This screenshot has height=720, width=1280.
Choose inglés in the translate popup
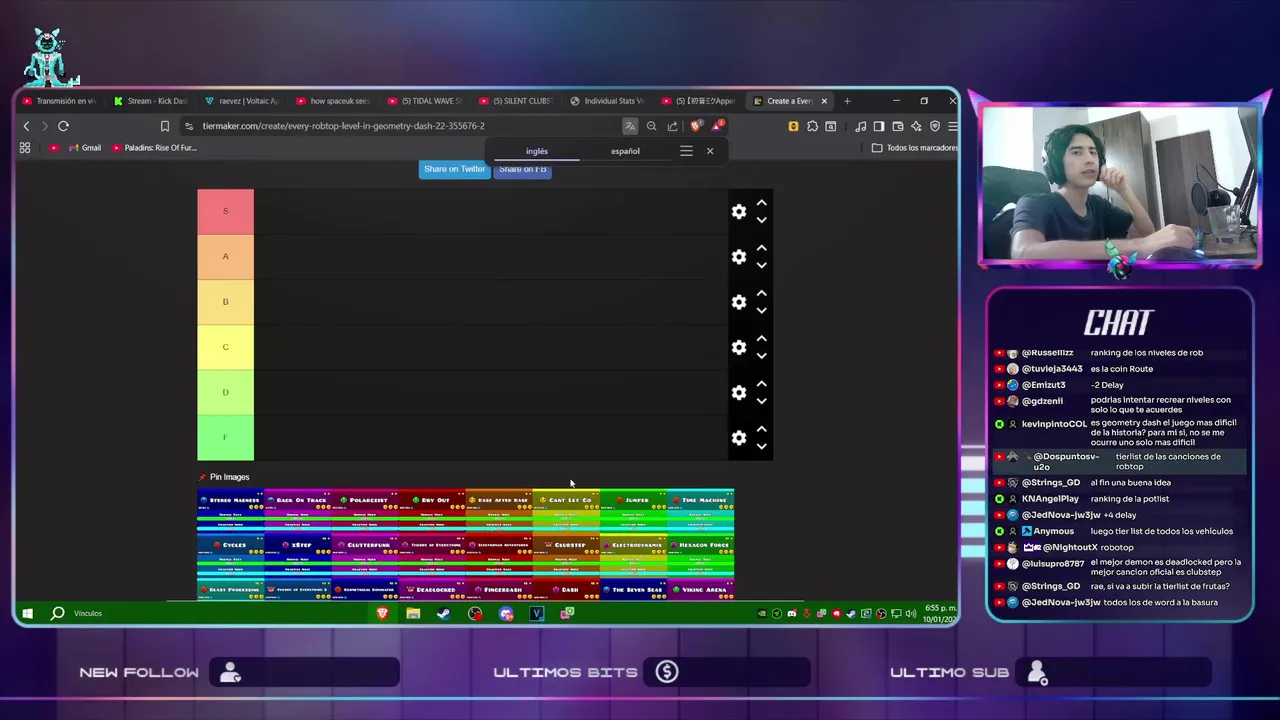click(x=537, y=151)
